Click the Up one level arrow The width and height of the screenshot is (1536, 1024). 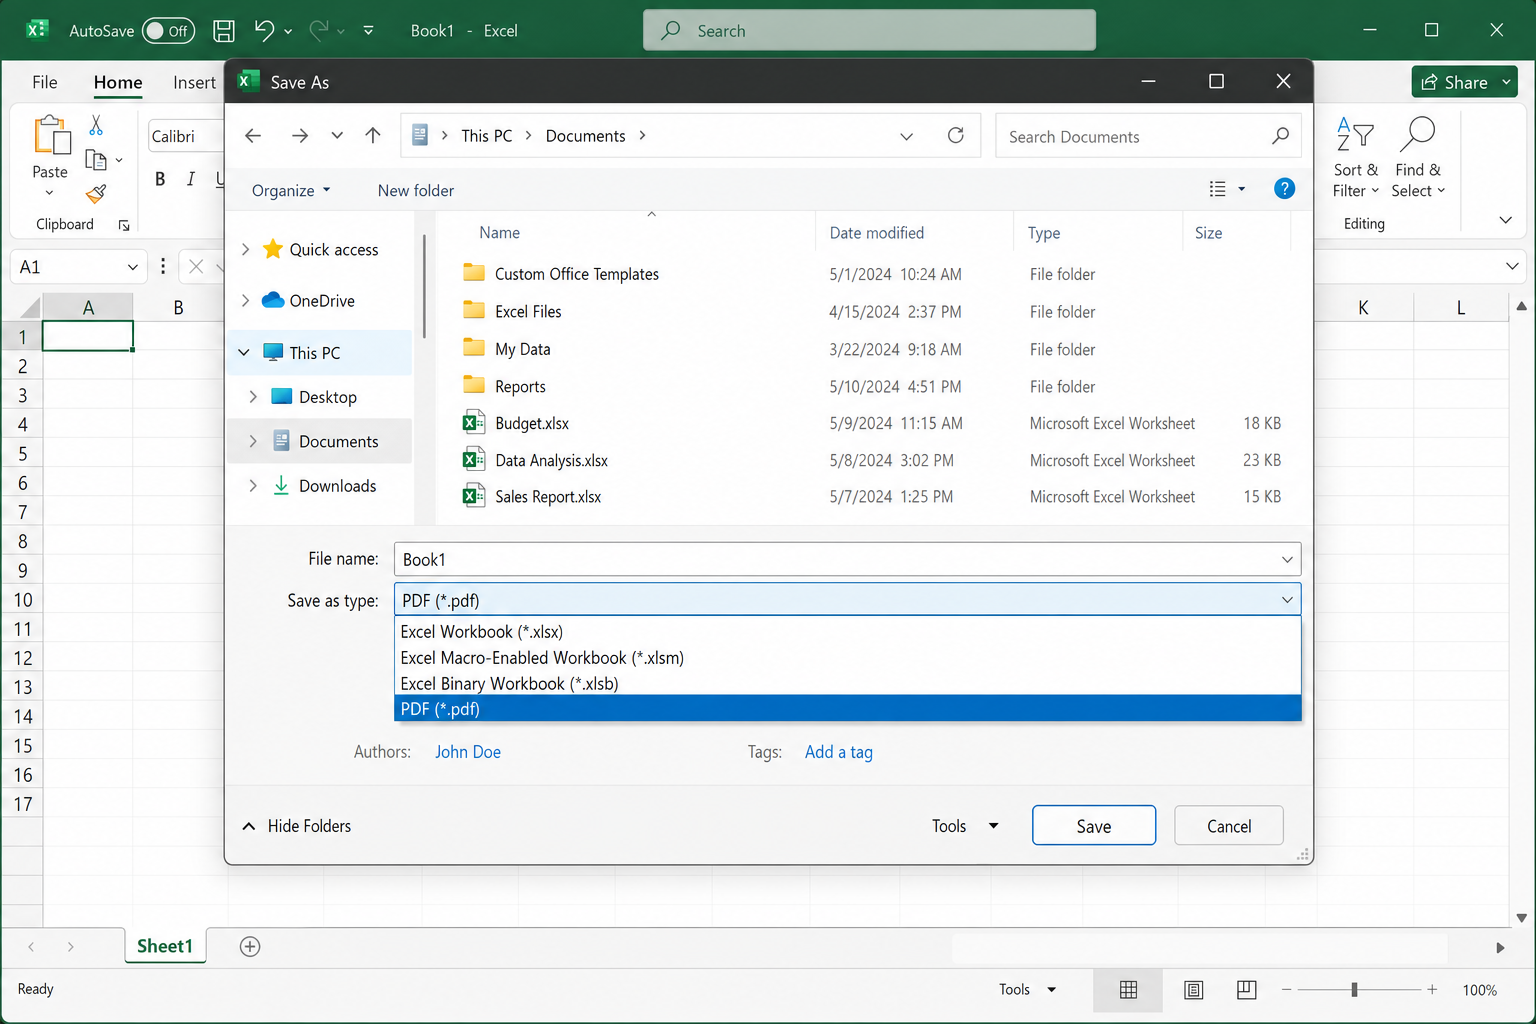coord(373,136)
